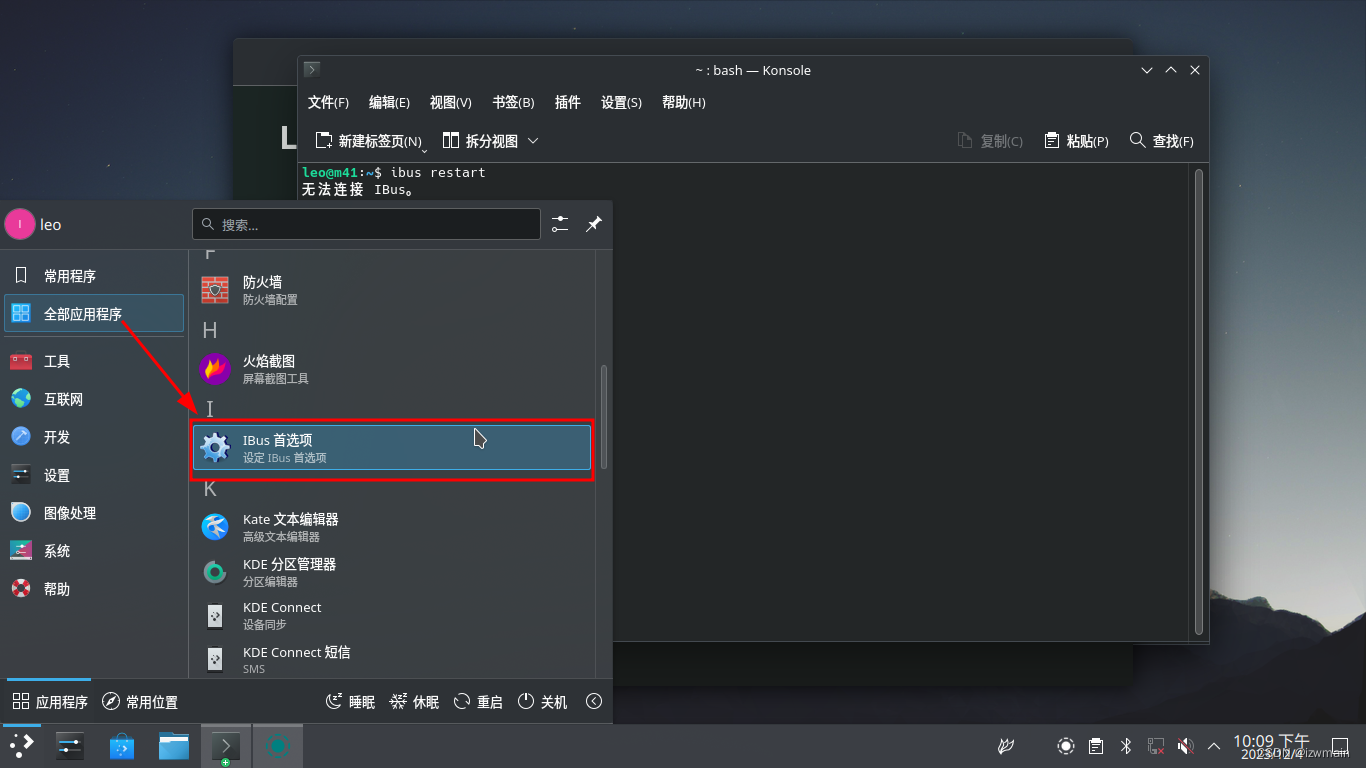Screen dimensions: 1366x768
Task: Expand the 拆分视图 dropdown arrow
Action: click(533, 141)
